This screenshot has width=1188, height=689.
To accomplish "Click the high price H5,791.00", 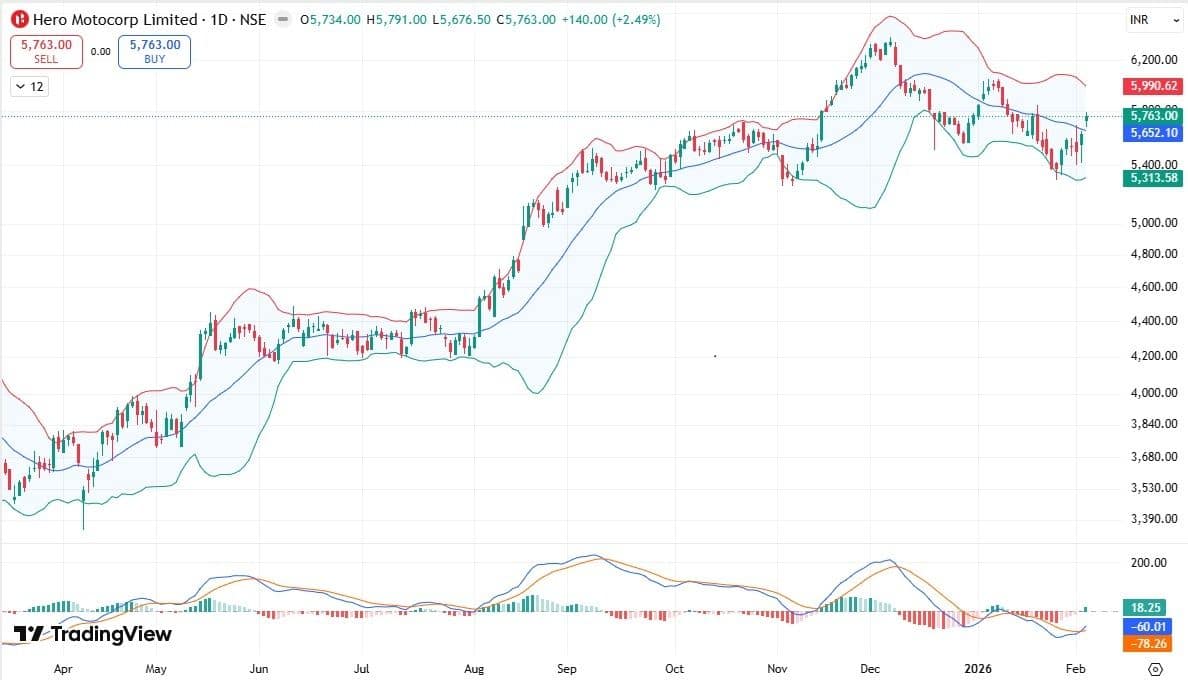I will pos(396,20).
